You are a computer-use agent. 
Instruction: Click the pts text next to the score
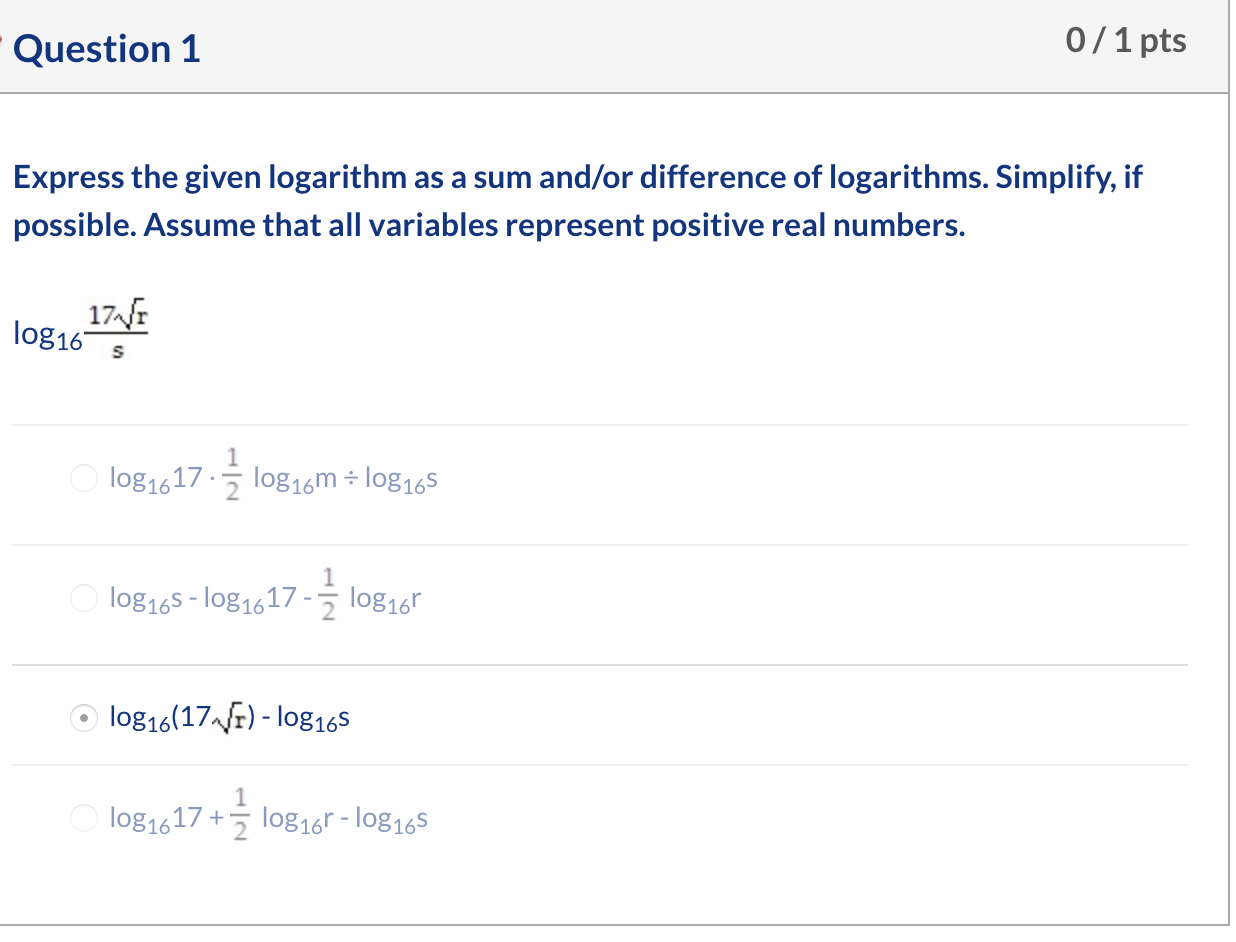1163,40
